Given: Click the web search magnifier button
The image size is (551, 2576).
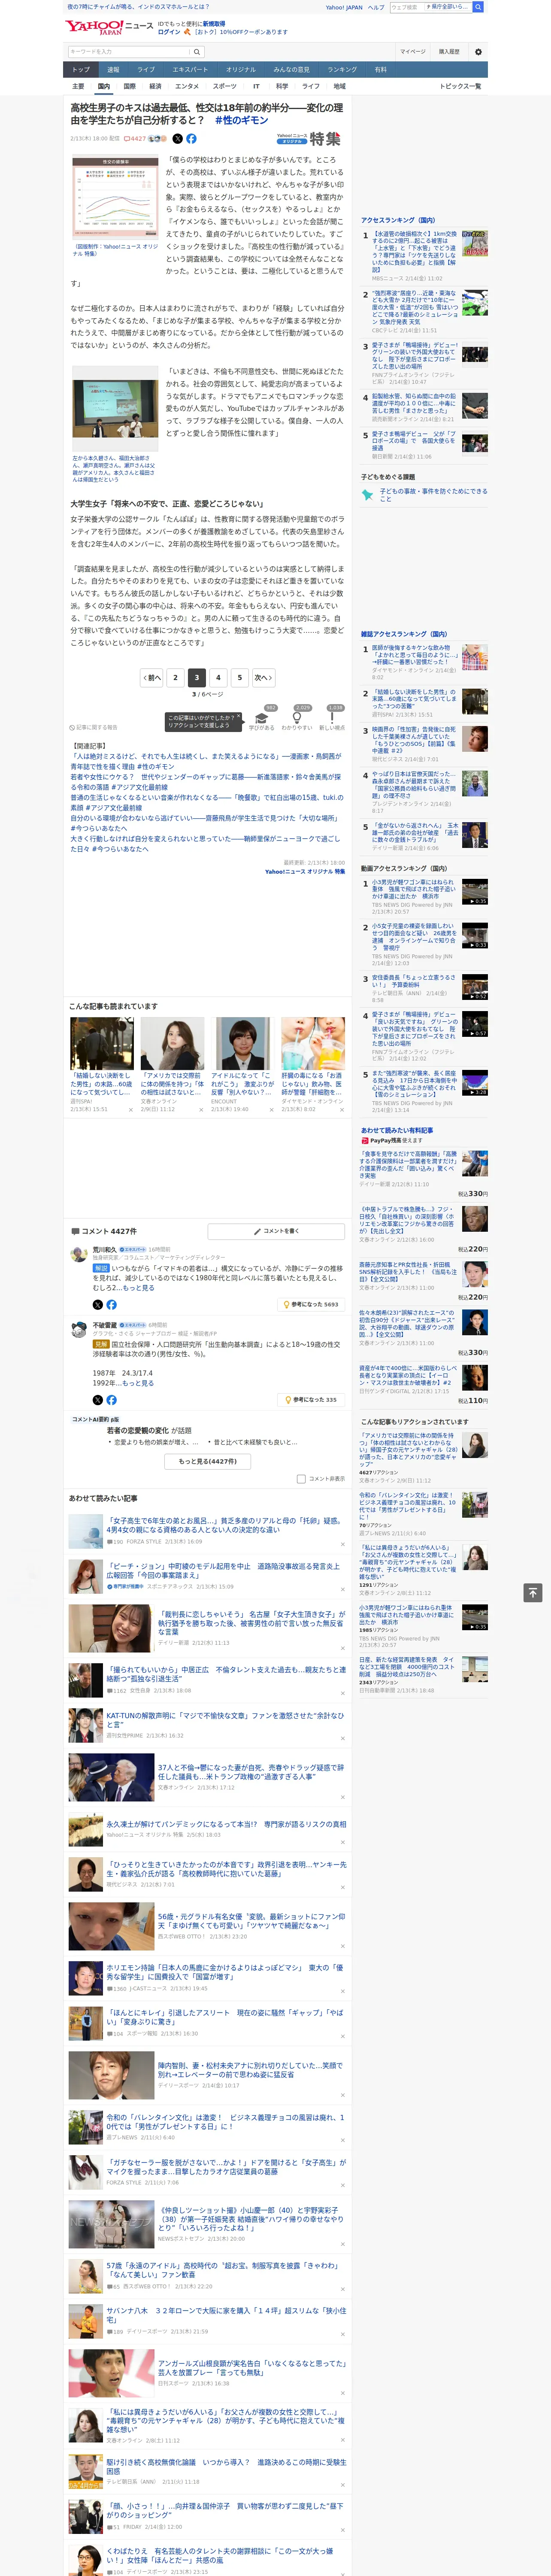Looking at the screenshot, I should 479,7.
